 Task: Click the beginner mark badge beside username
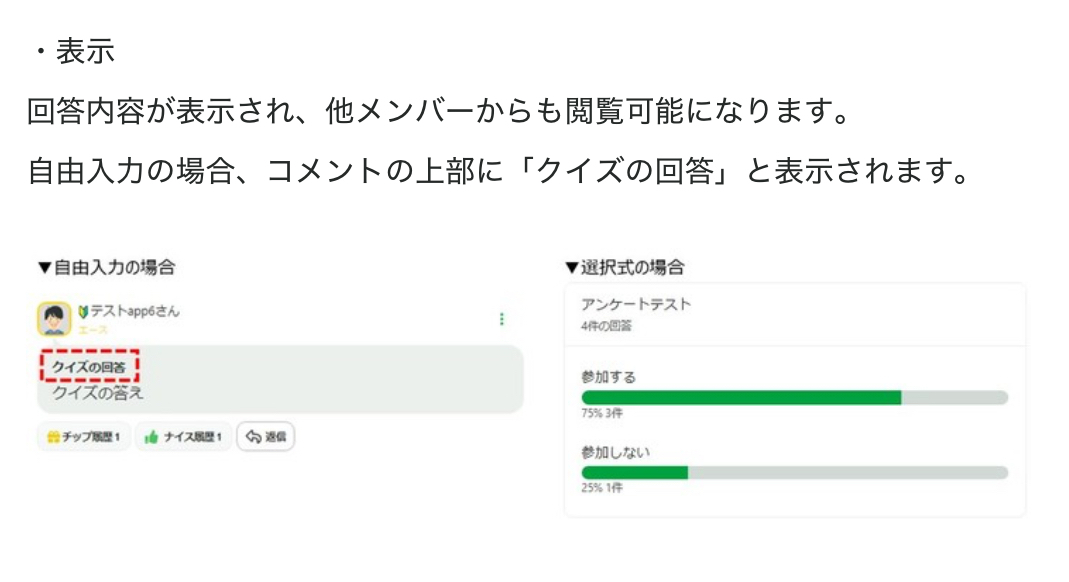(x=83, y=312)
